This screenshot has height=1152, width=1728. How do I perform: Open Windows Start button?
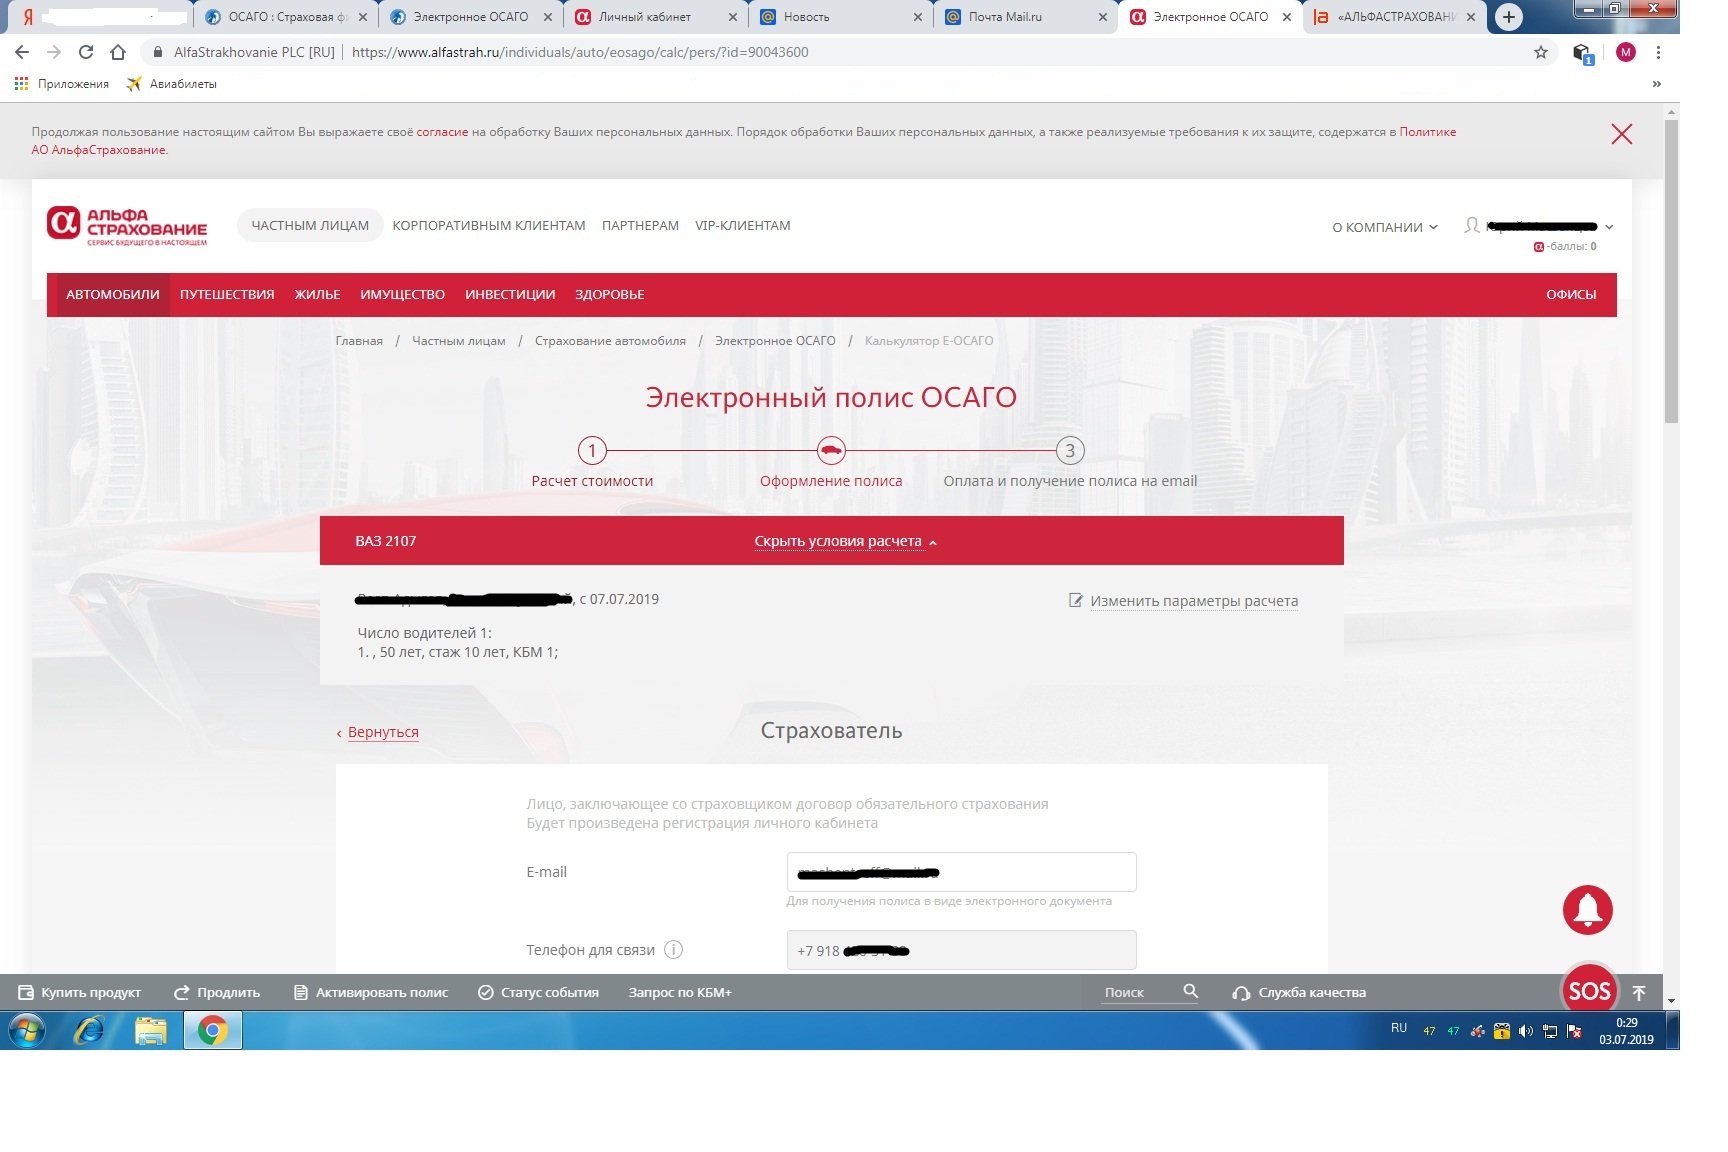click(27, 1030)
